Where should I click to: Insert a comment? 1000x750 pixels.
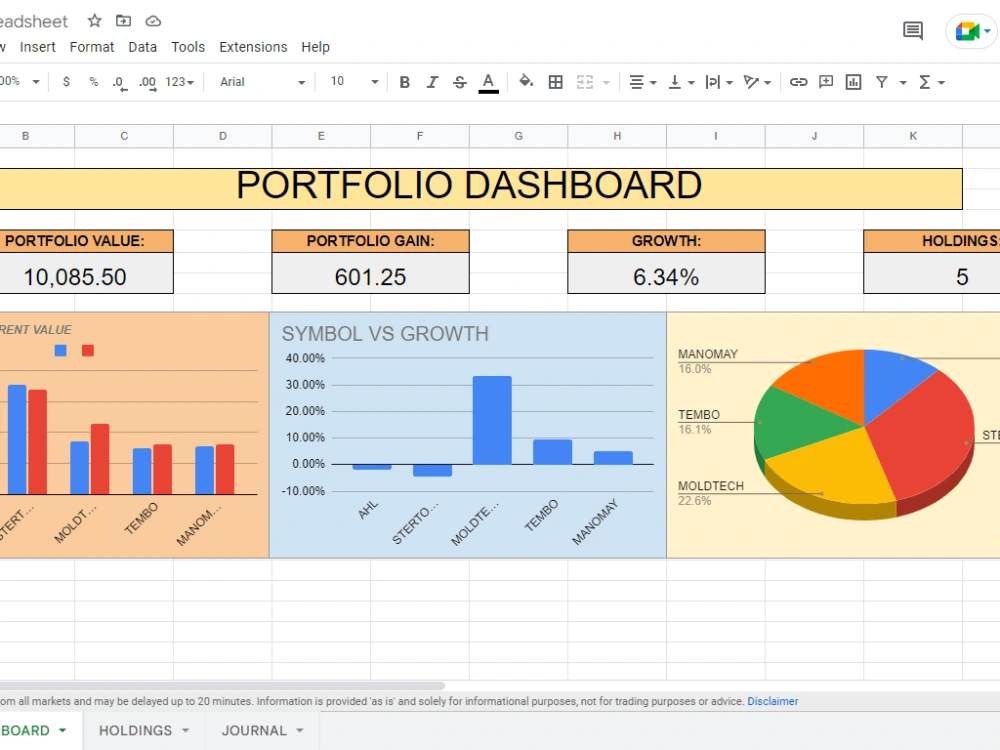coord(826,82)
